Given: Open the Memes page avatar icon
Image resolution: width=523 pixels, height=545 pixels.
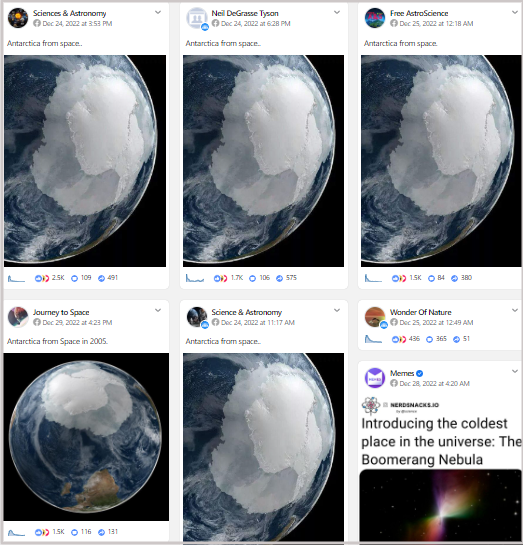Looking at the screenshot, I should (375, 378).
